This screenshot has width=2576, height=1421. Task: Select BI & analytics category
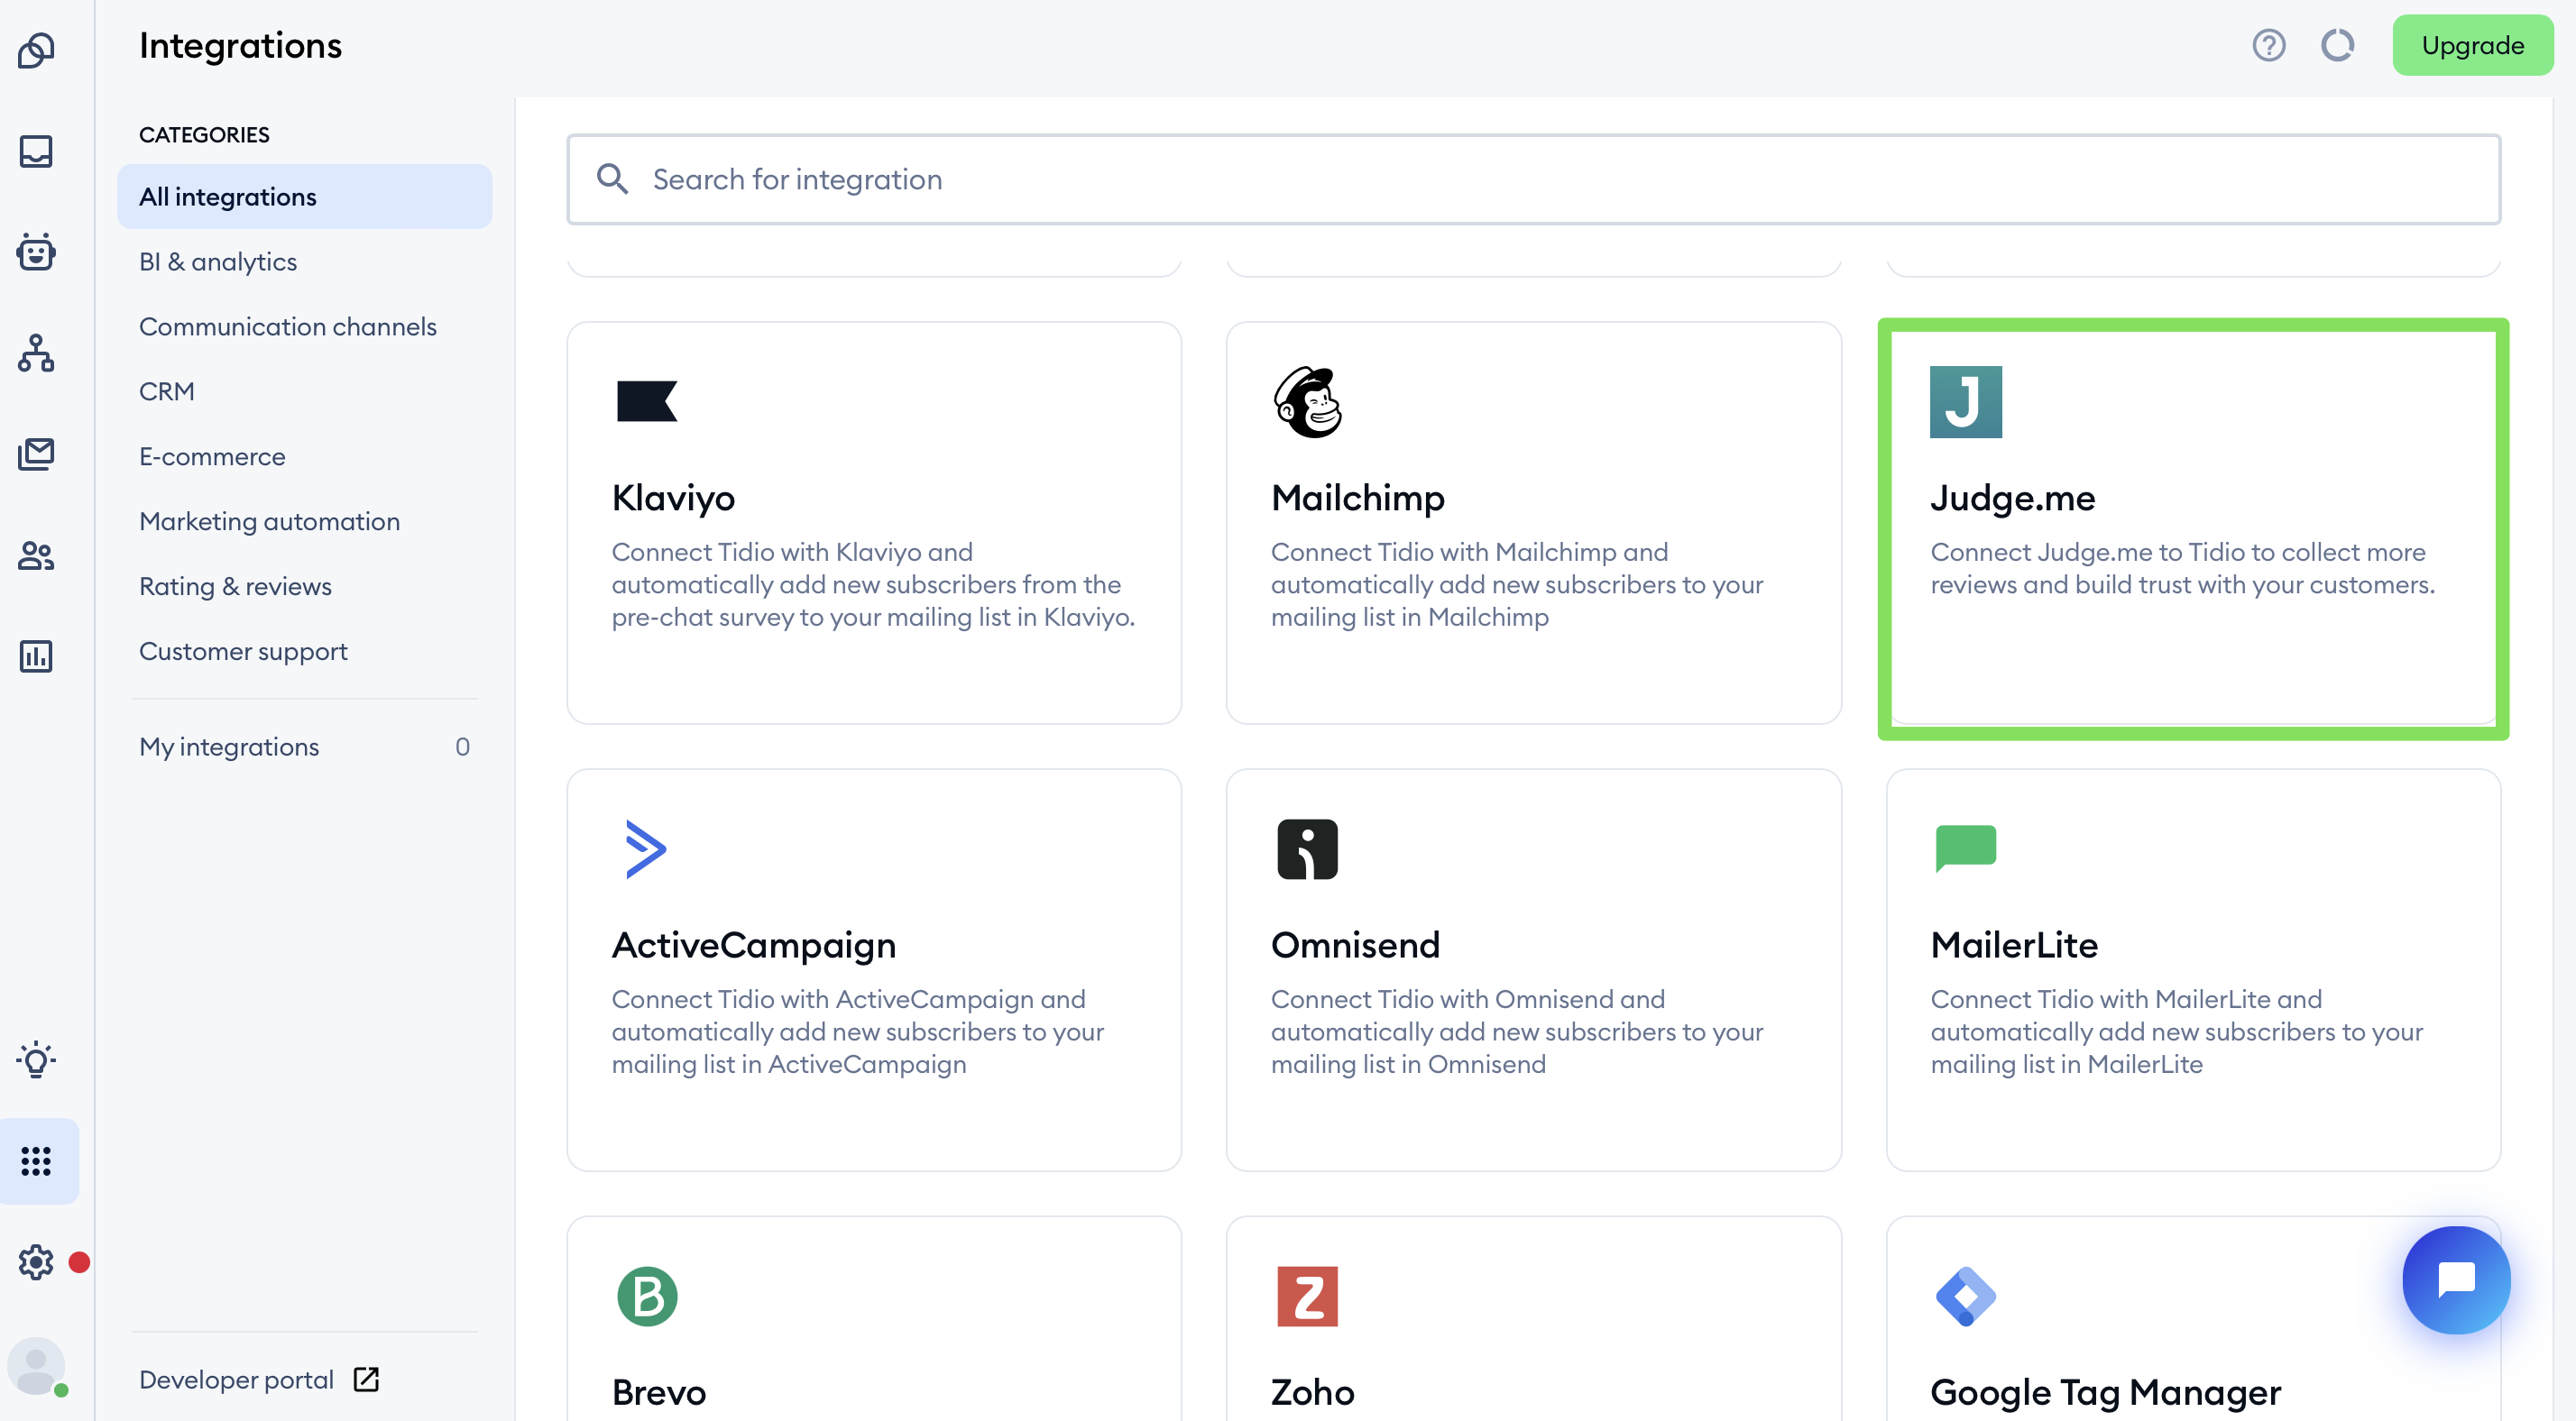pyautogui.click(x=218, y=262)
